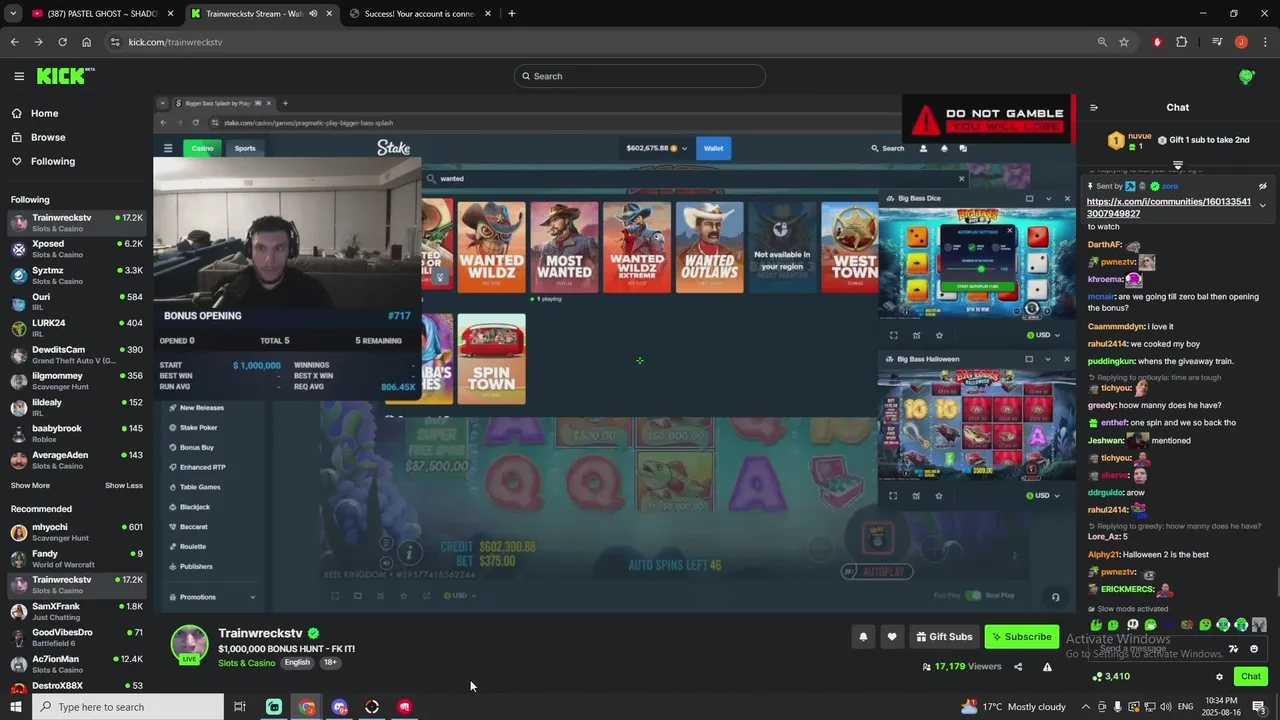Click the English language tag
This screenshot has width=1280, height=720.
[x=297, y=663]
